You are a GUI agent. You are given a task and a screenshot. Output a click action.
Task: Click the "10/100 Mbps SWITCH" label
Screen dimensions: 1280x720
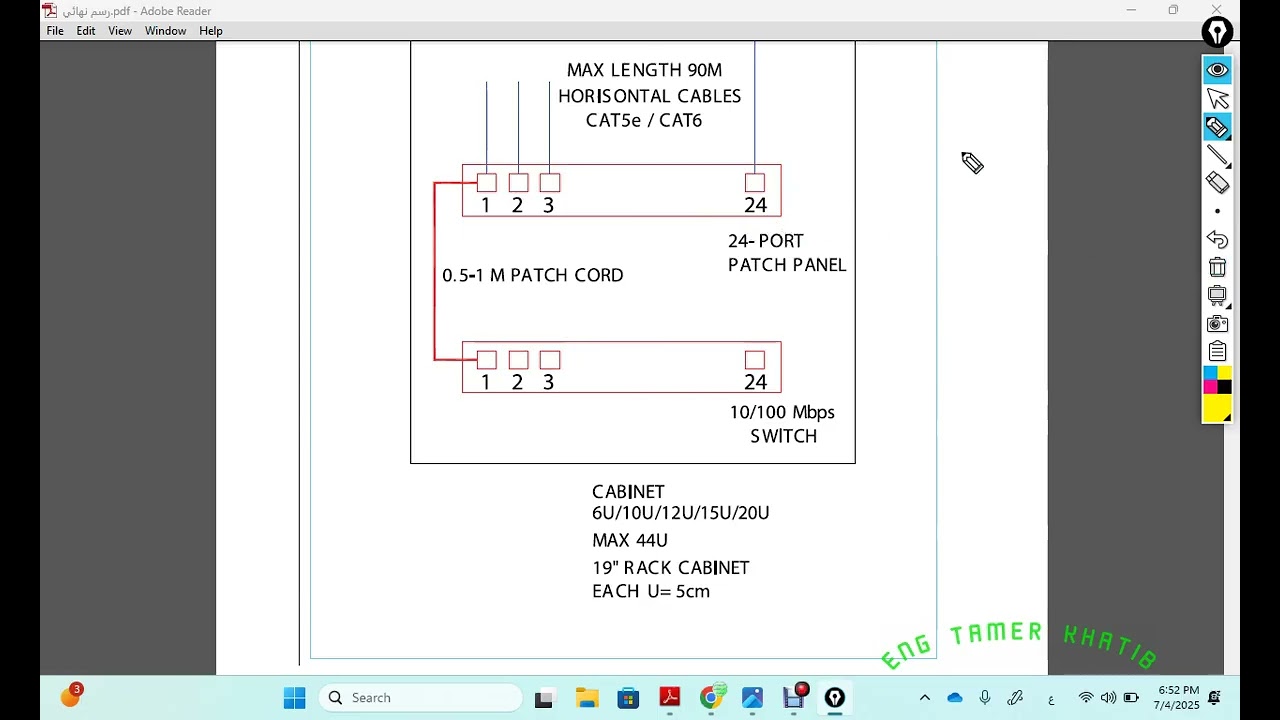[782, 424]
